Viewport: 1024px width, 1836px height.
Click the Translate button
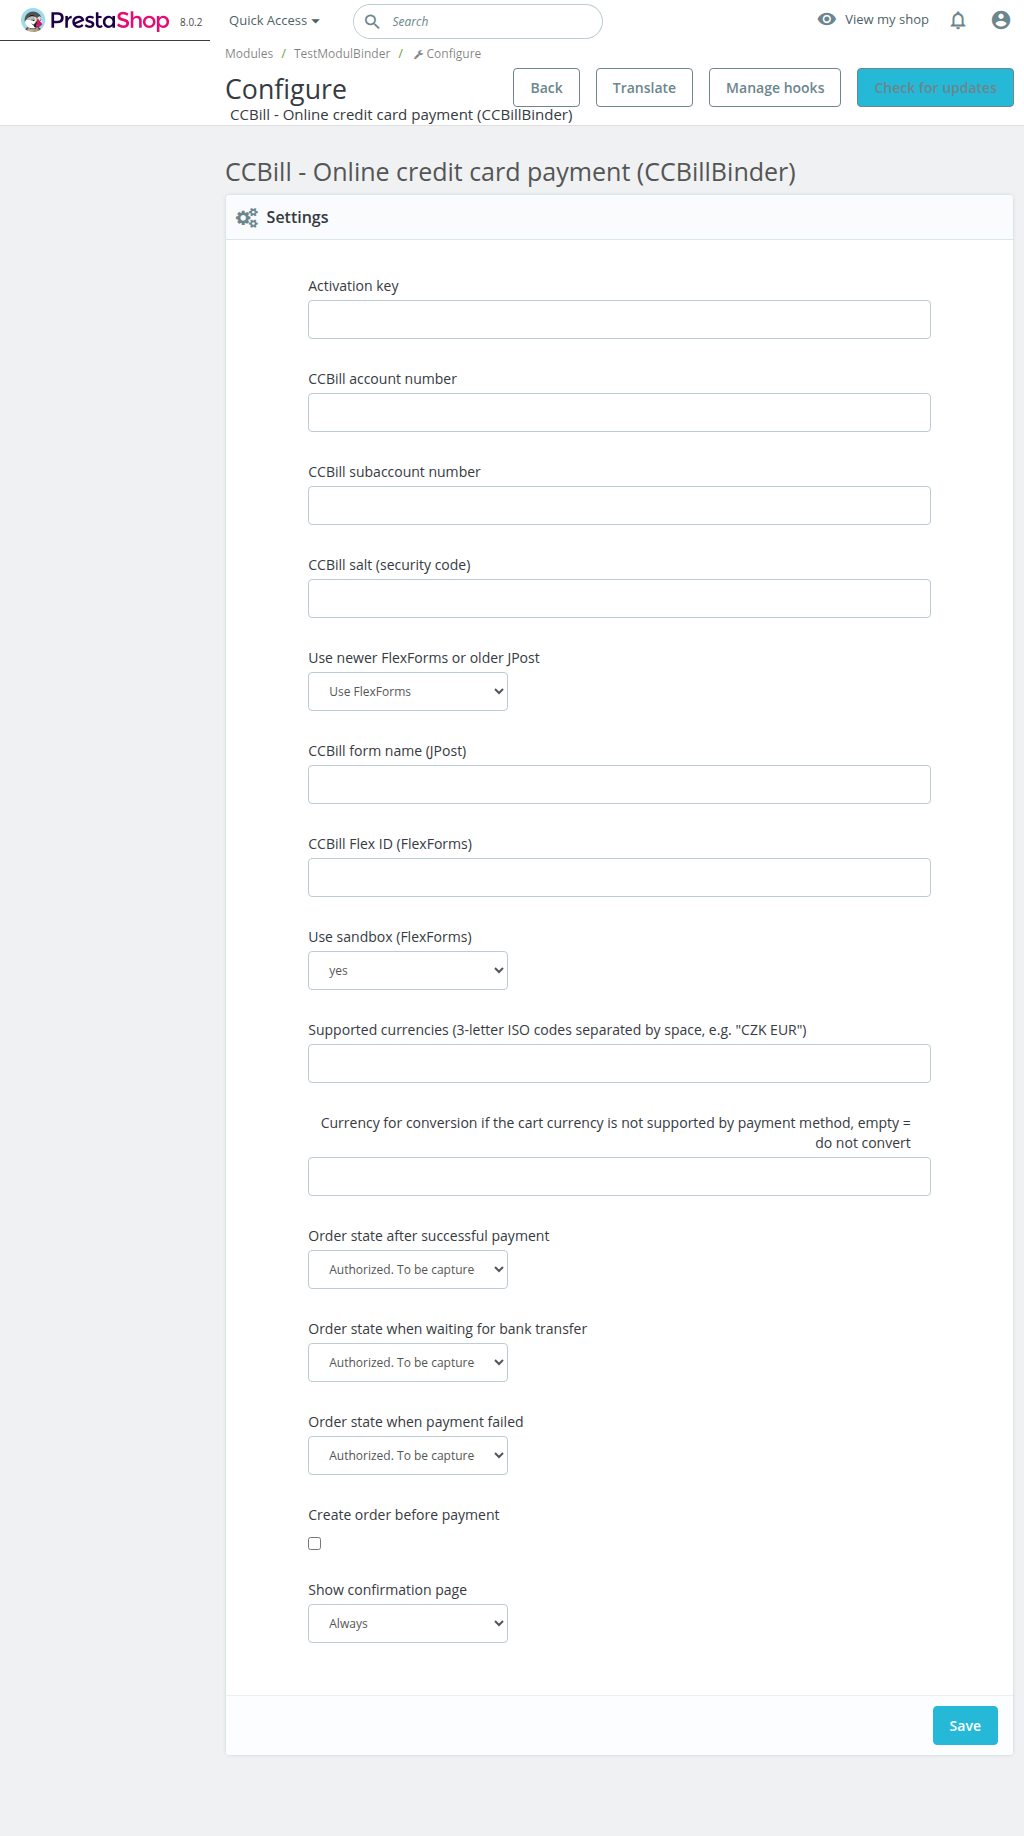644,88
